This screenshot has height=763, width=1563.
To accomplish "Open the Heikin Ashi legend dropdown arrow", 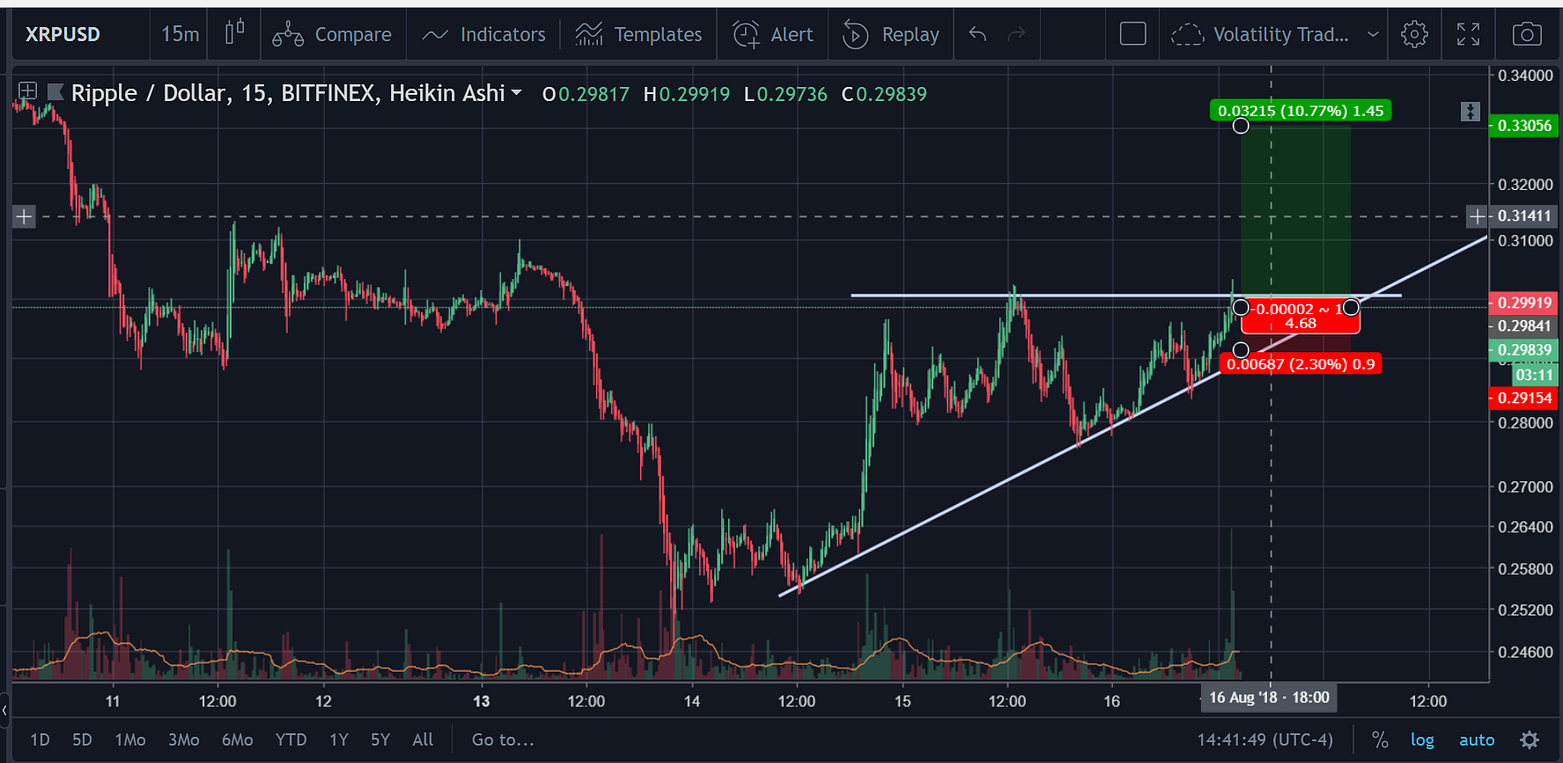I will [x=516, y=93].
